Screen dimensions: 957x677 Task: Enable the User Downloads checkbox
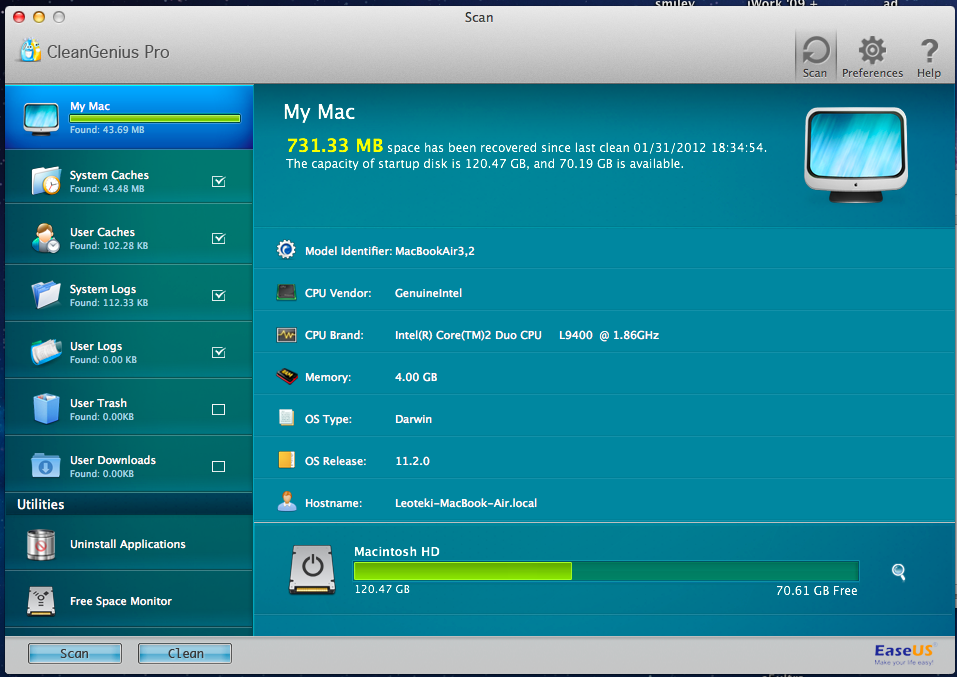click(219, 466)
